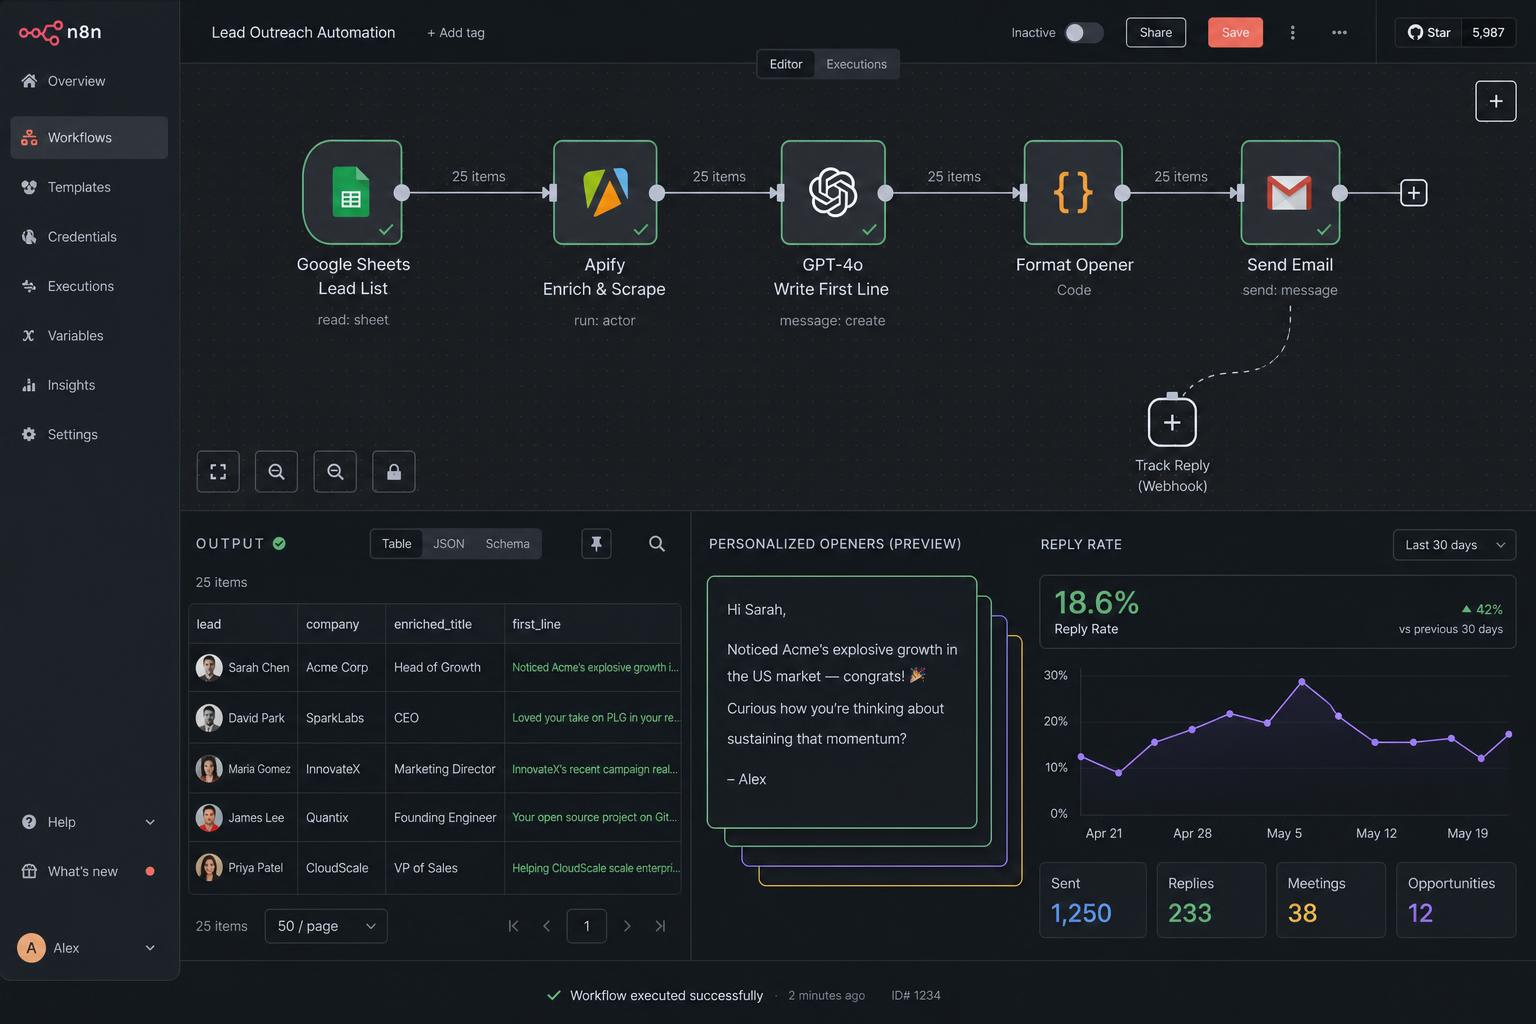Click the Lead Outreach Automation workflow name
This screenshot has width=1536, height=1024.
click(303, 33)
